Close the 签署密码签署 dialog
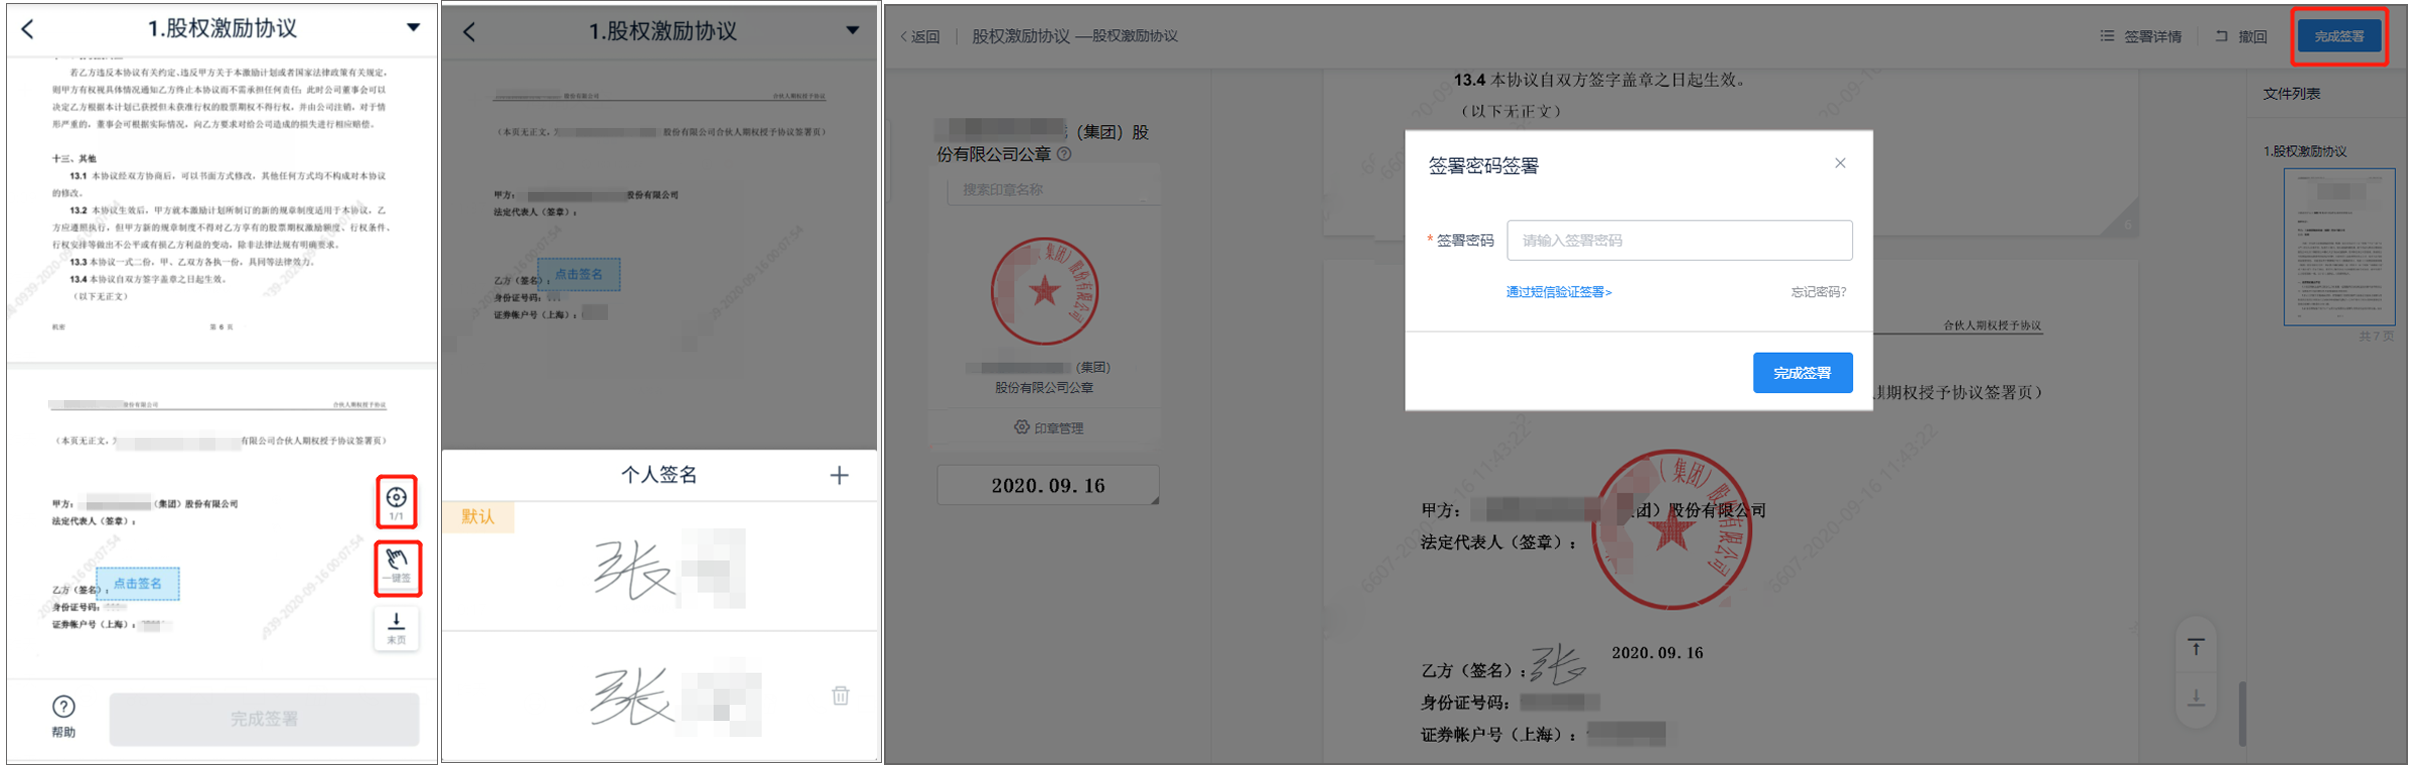 tap(1840, 163)
